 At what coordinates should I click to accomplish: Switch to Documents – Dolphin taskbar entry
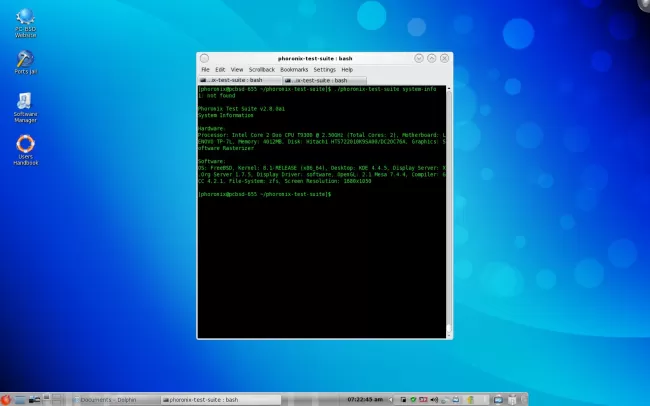tap(114, 400)
